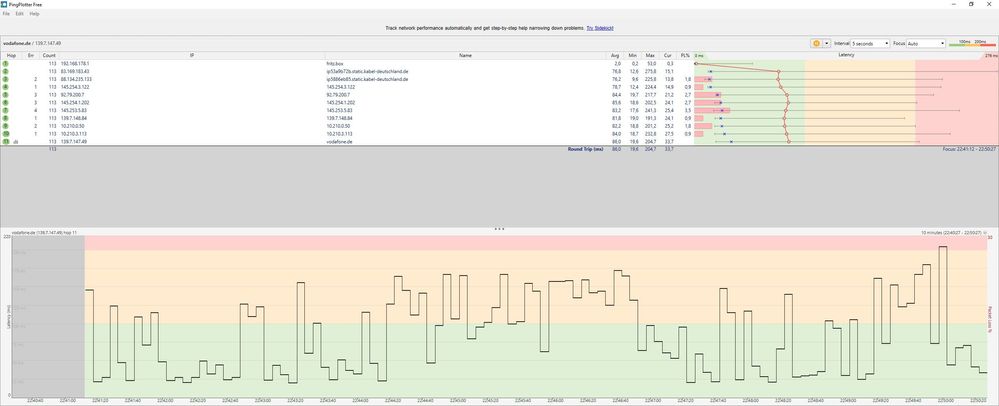
Task: Select hop 7 green circle icon
Action: [5, 110]
